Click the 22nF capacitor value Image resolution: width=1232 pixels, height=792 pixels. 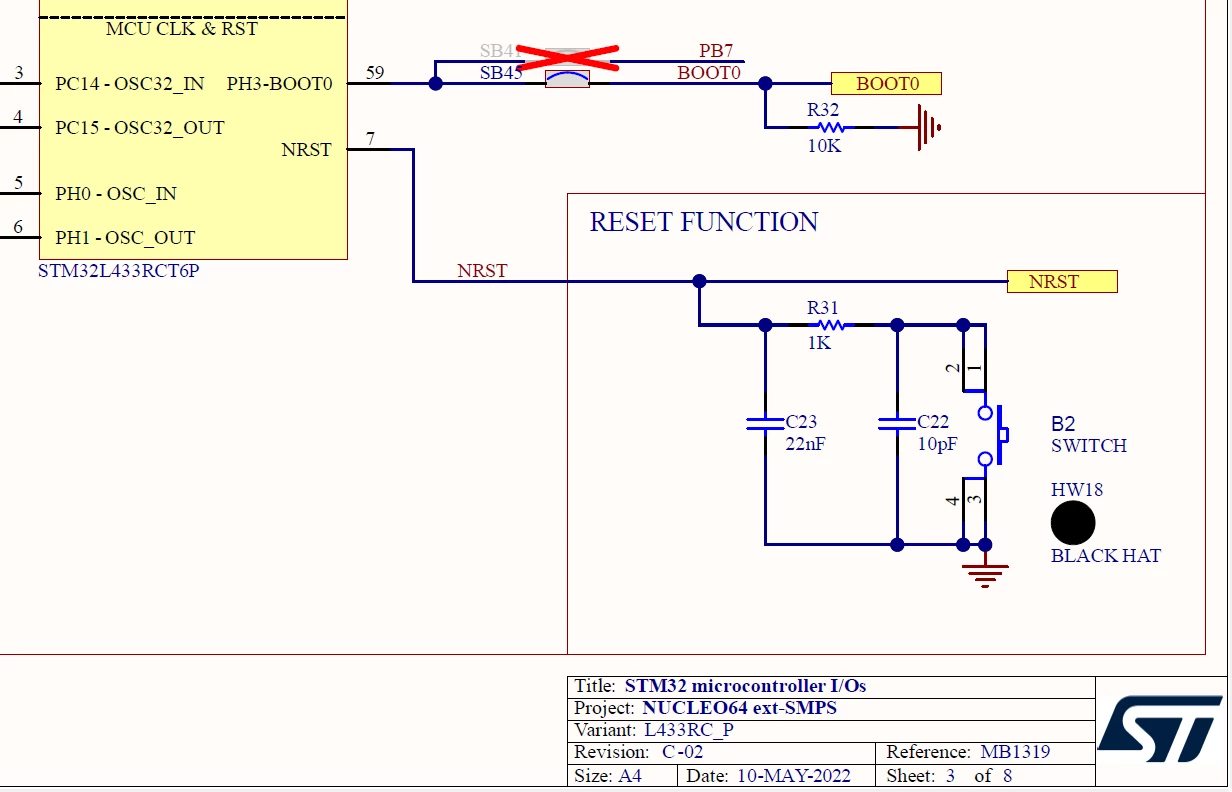pos(806,445)
